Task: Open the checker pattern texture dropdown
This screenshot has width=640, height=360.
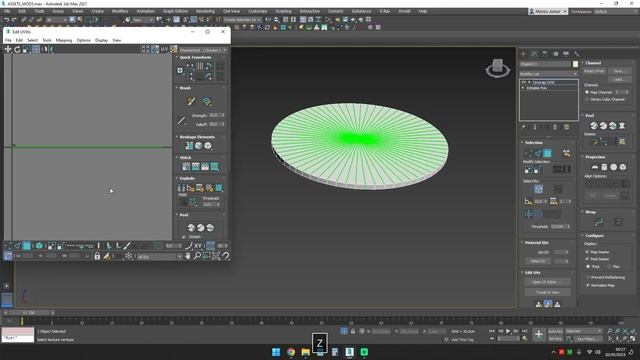Action: point(203,50)
